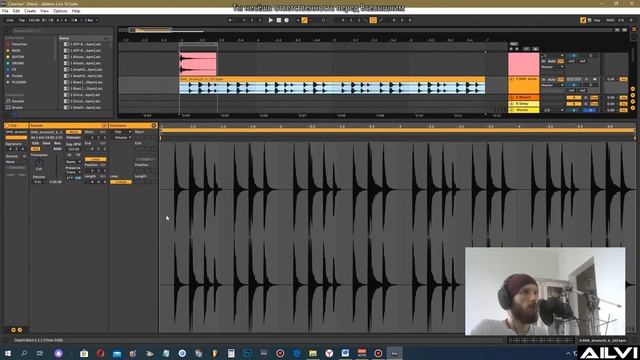640x360 pixels.
Task: Open the Drums category in browser
Action: (x=17, y=107)
